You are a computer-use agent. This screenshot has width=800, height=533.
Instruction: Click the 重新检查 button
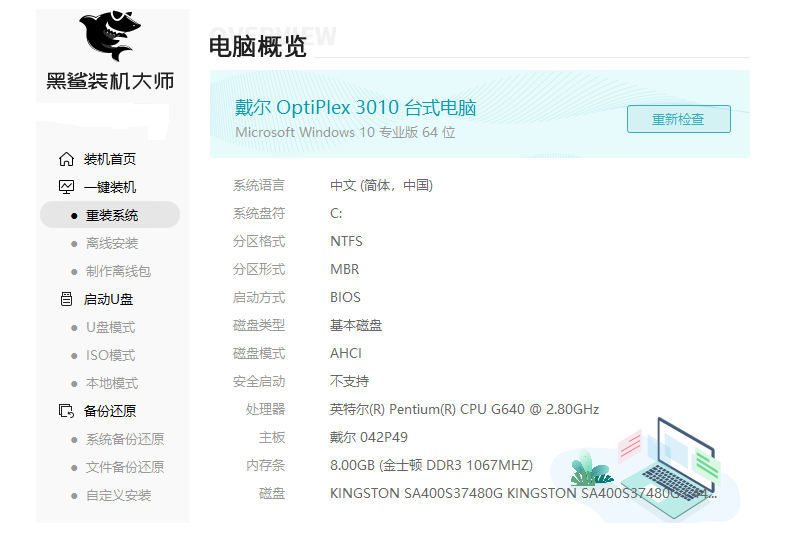(679, 119)
